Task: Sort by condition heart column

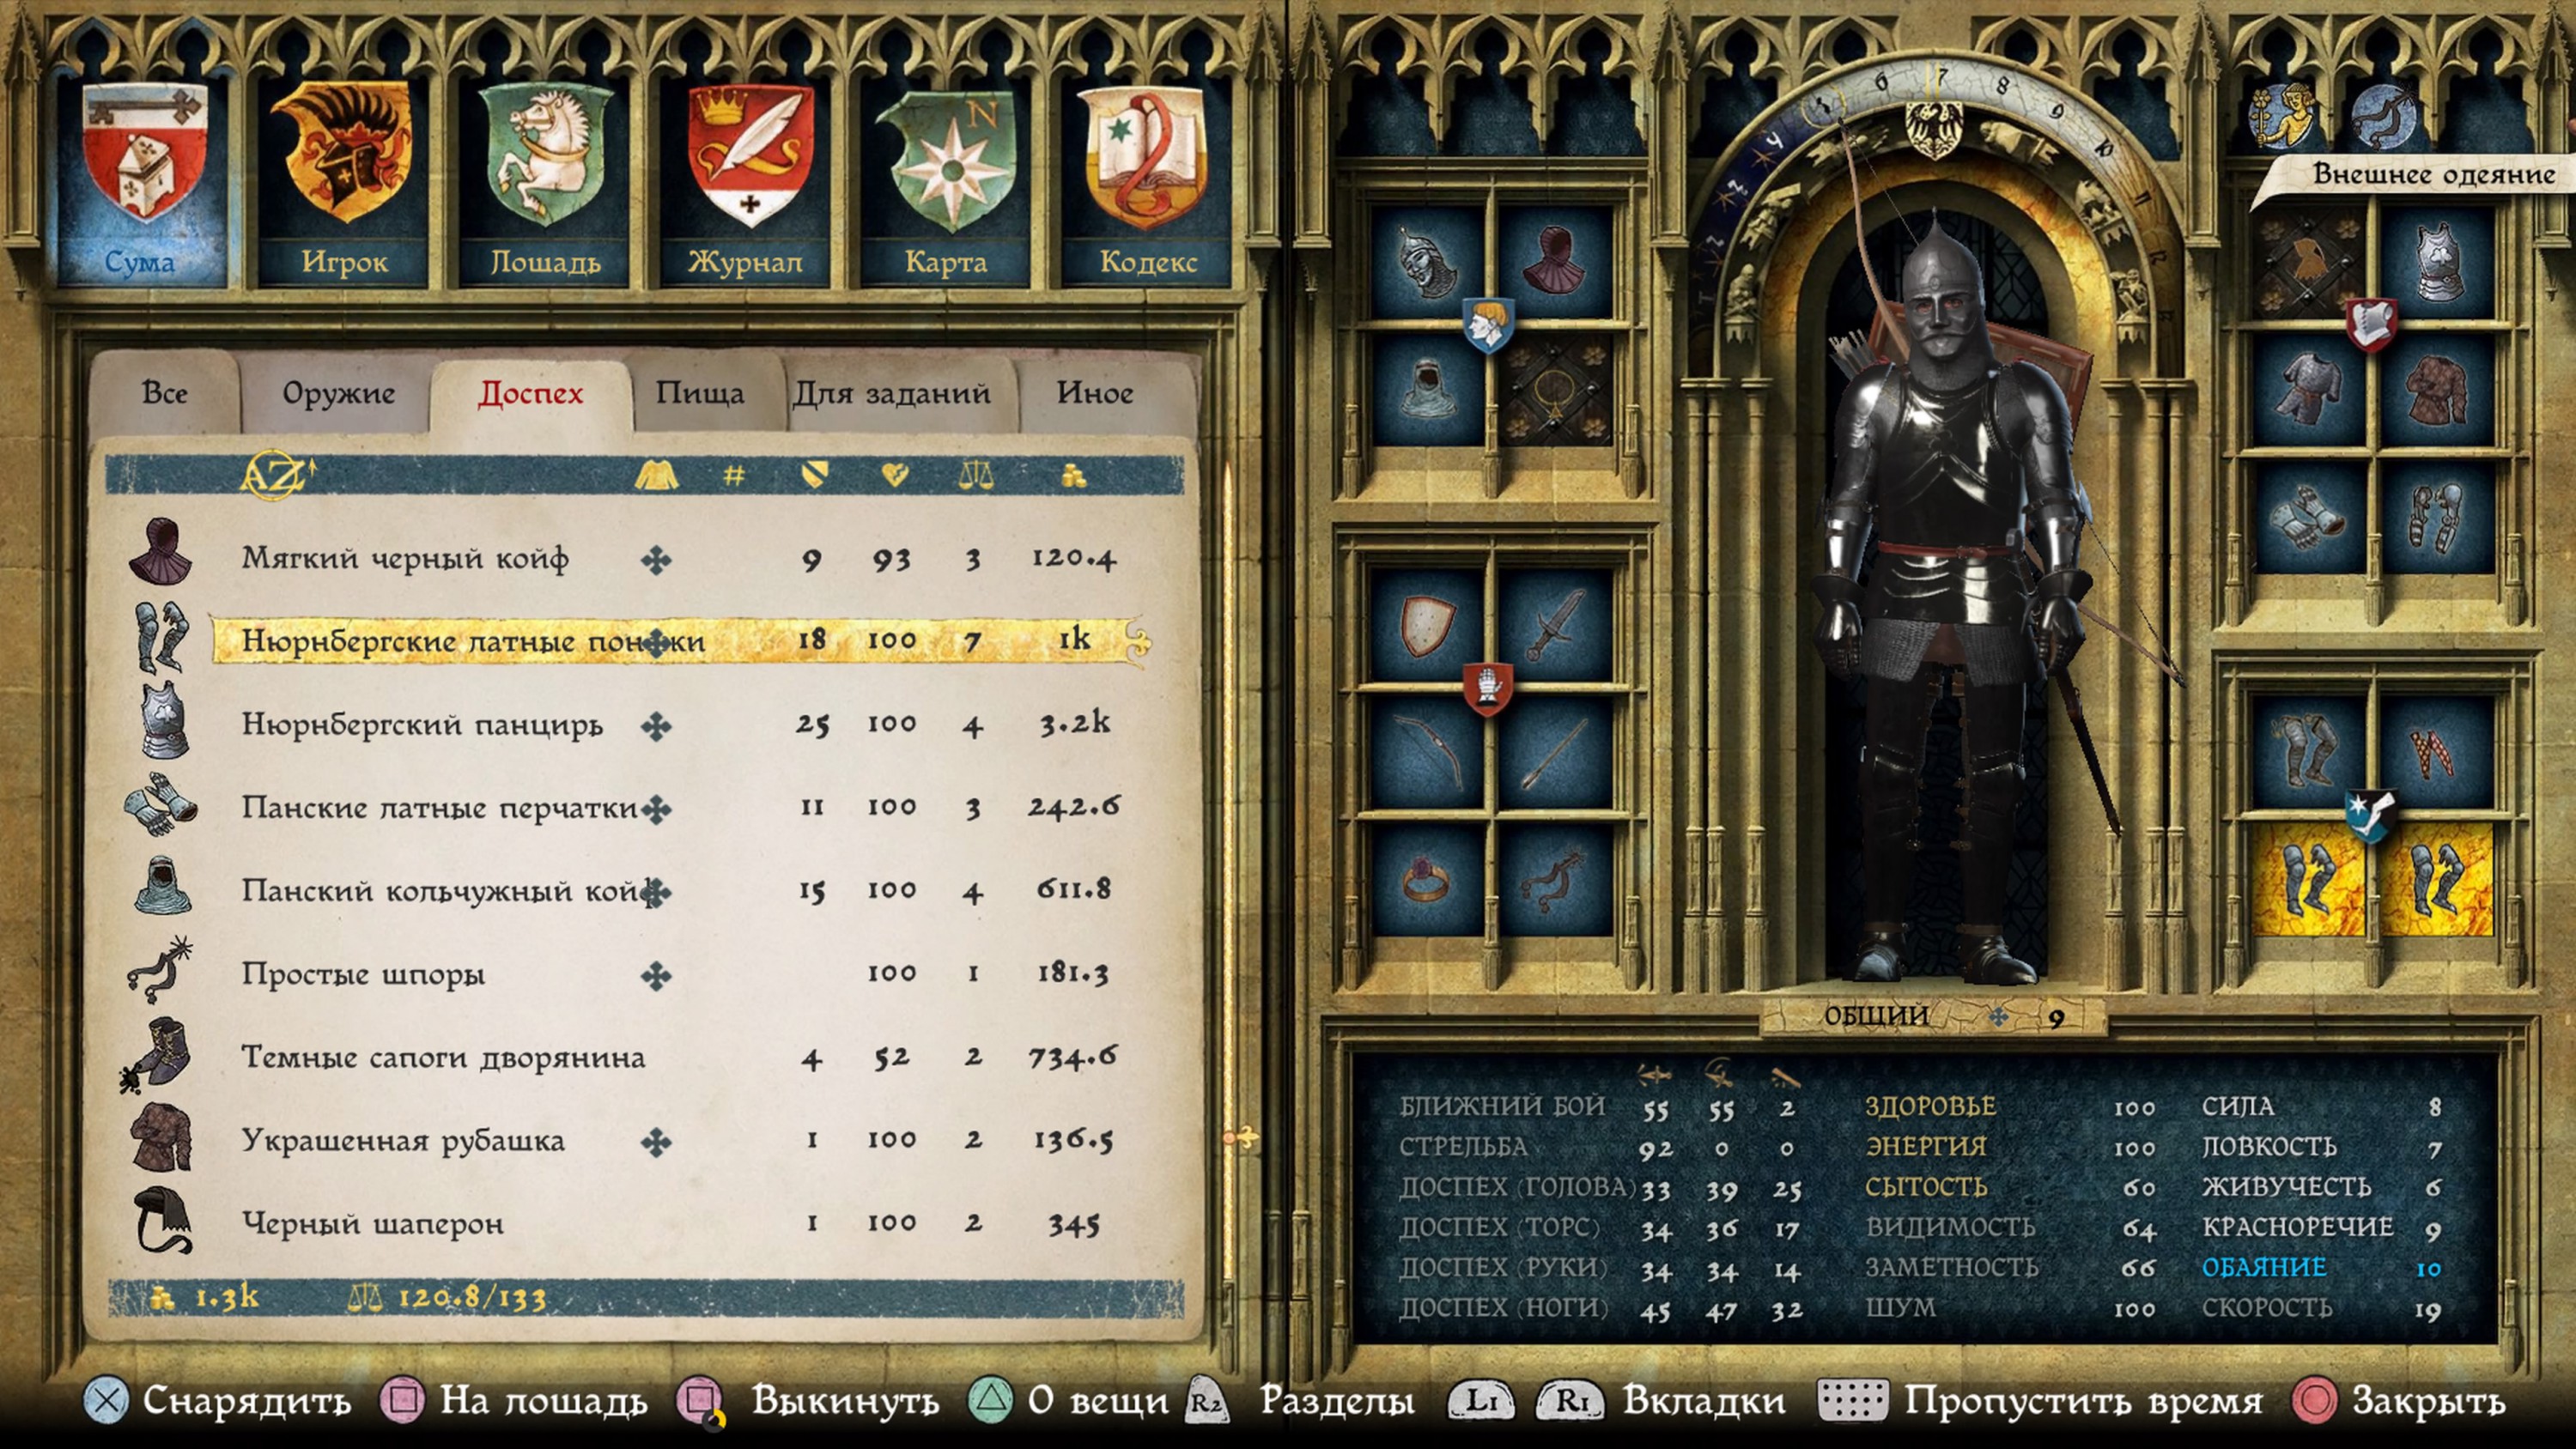Action: coord(894,475)
